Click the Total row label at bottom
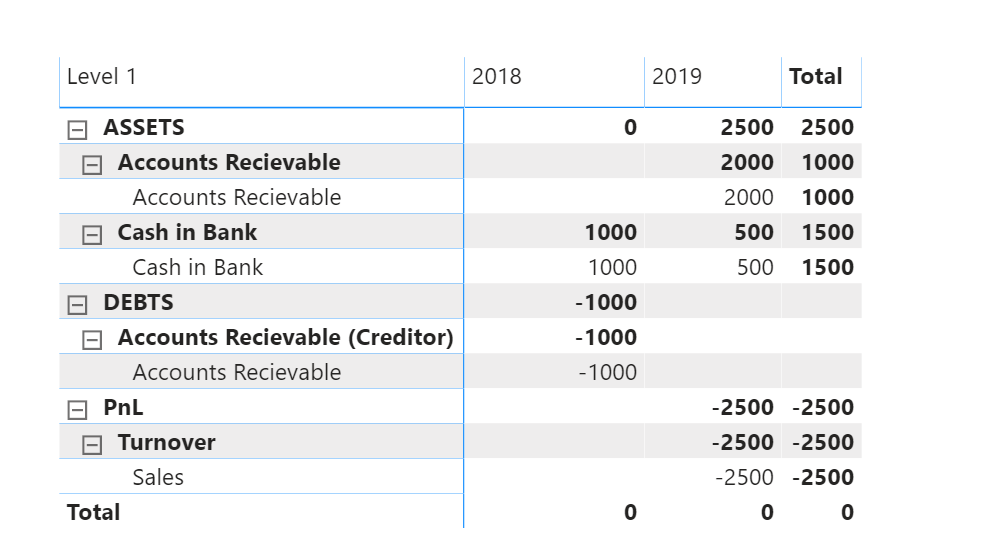988x546 pixels. [x=93, y=512]
